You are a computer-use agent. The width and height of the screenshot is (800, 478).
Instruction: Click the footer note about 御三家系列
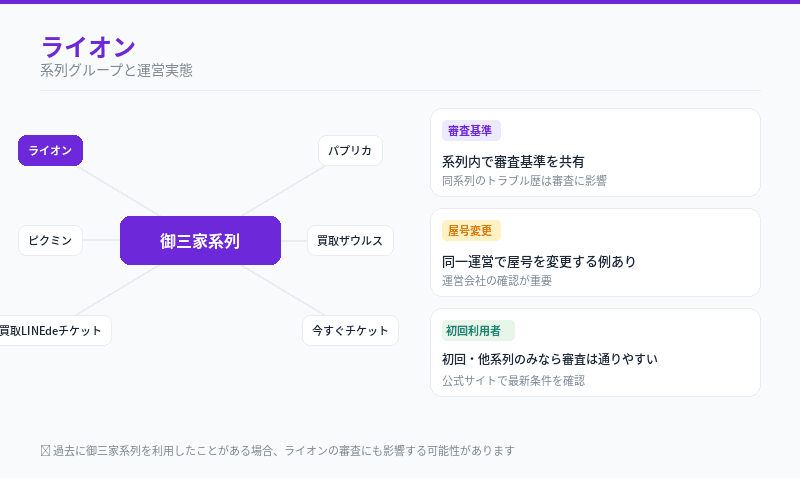pos(284,450)
